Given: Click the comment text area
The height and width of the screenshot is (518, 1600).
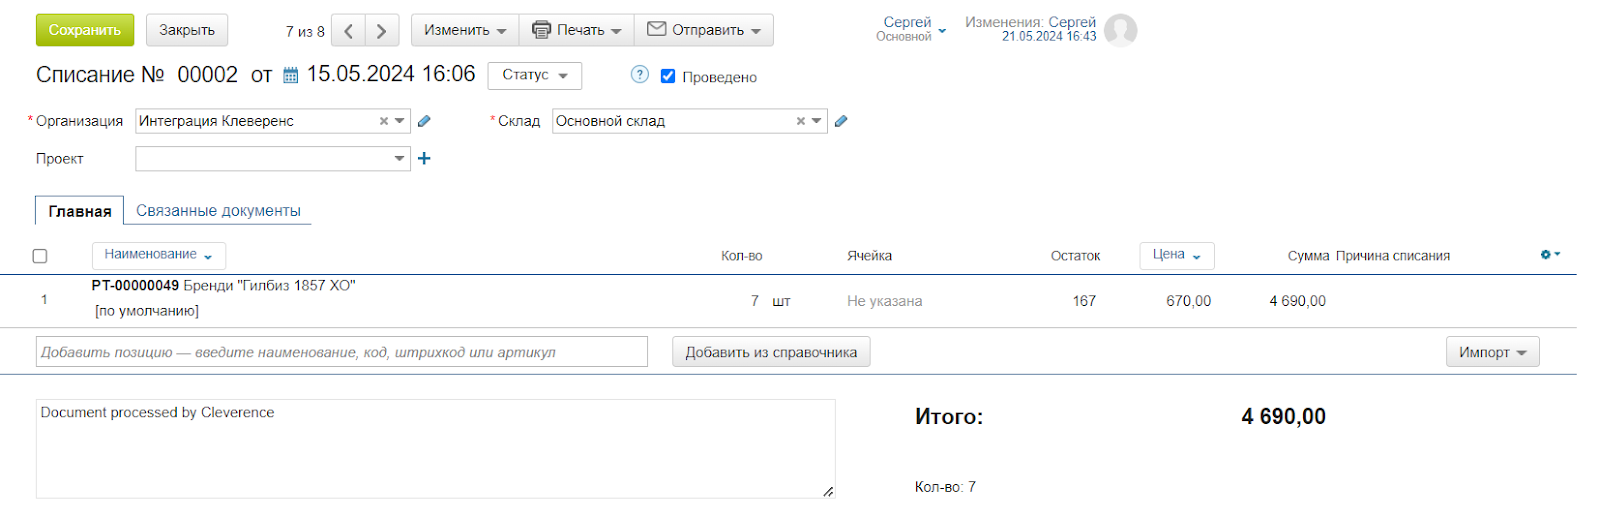Looking at the screenshot, I should pos(436,449).
